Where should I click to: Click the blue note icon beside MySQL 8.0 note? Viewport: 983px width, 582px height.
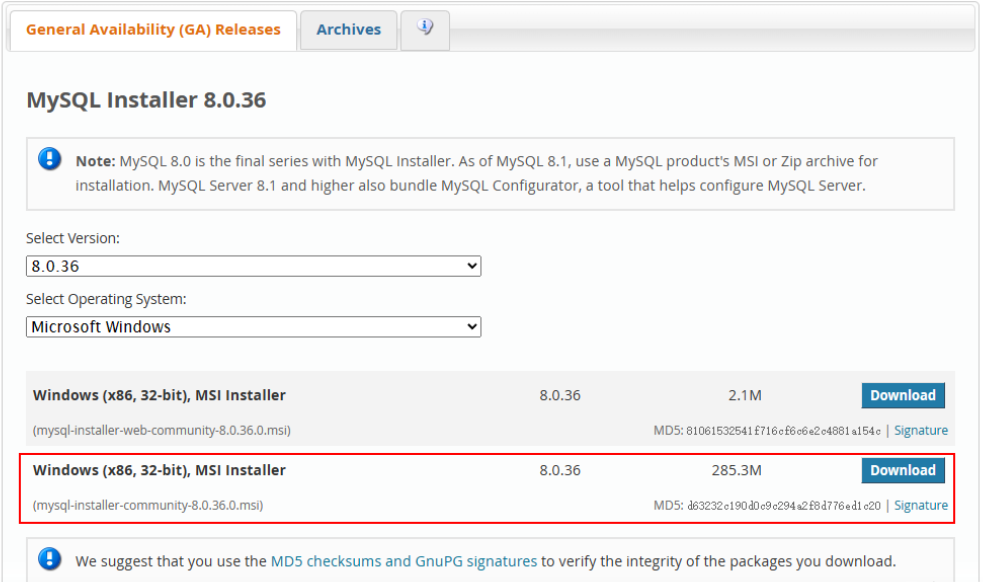(x=50, y=159)
